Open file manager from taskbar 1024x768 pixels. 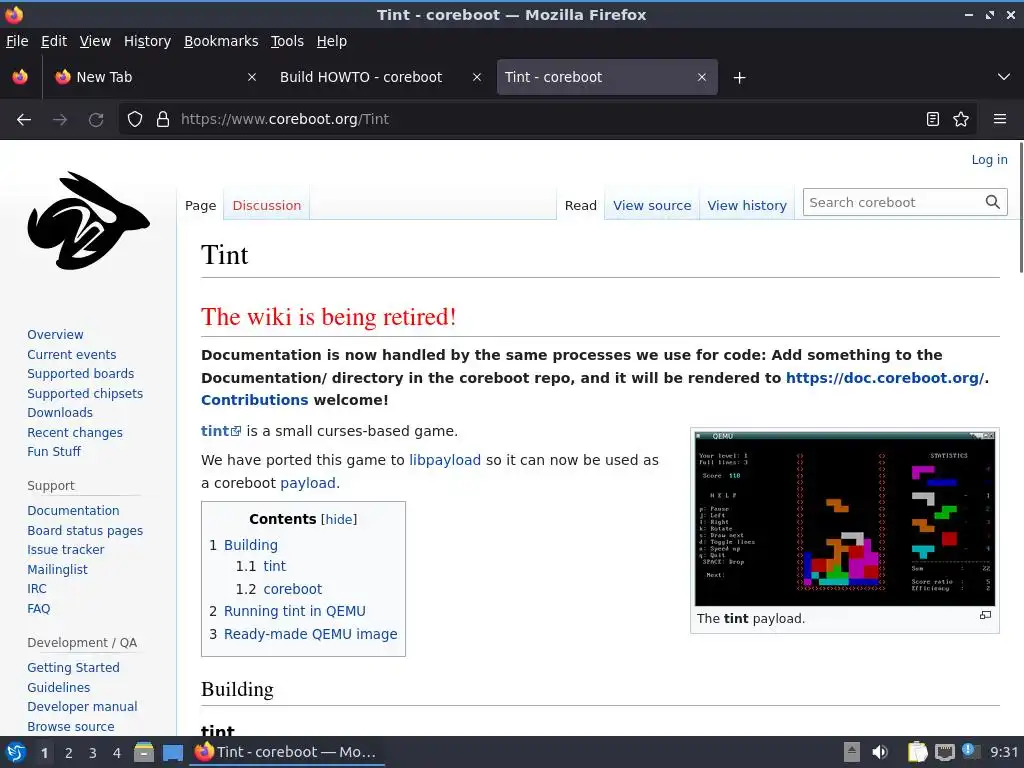click(144, 752)
